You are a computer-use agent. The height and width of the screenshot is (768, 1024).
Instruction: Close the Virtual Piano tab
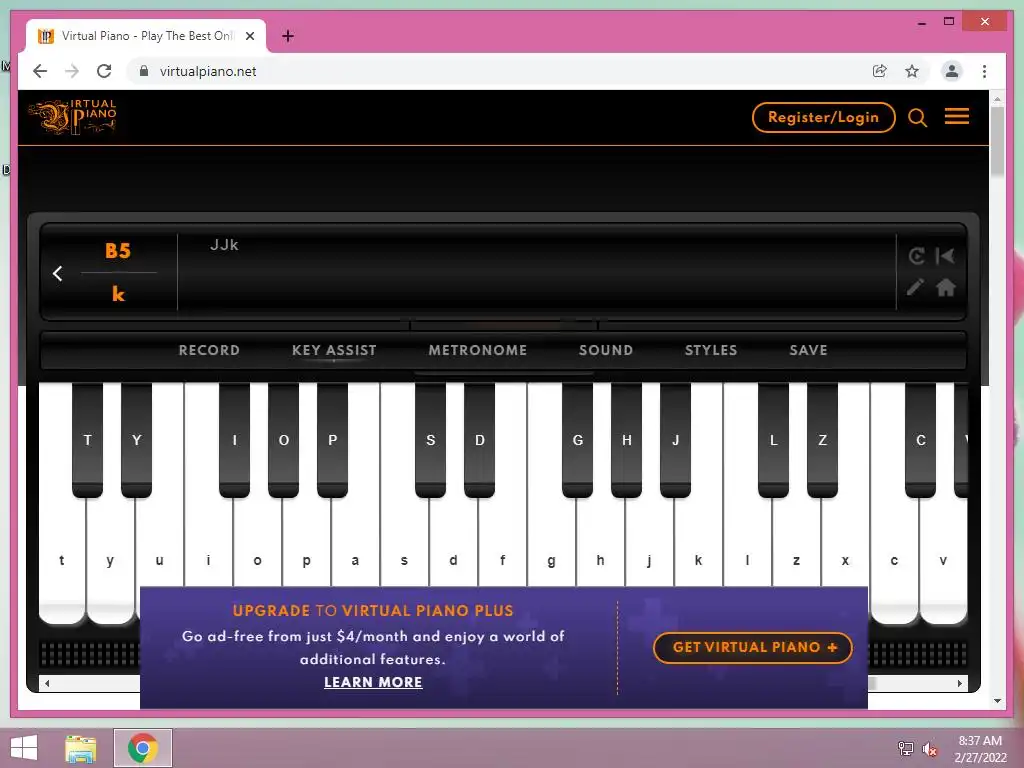point(250,36)
